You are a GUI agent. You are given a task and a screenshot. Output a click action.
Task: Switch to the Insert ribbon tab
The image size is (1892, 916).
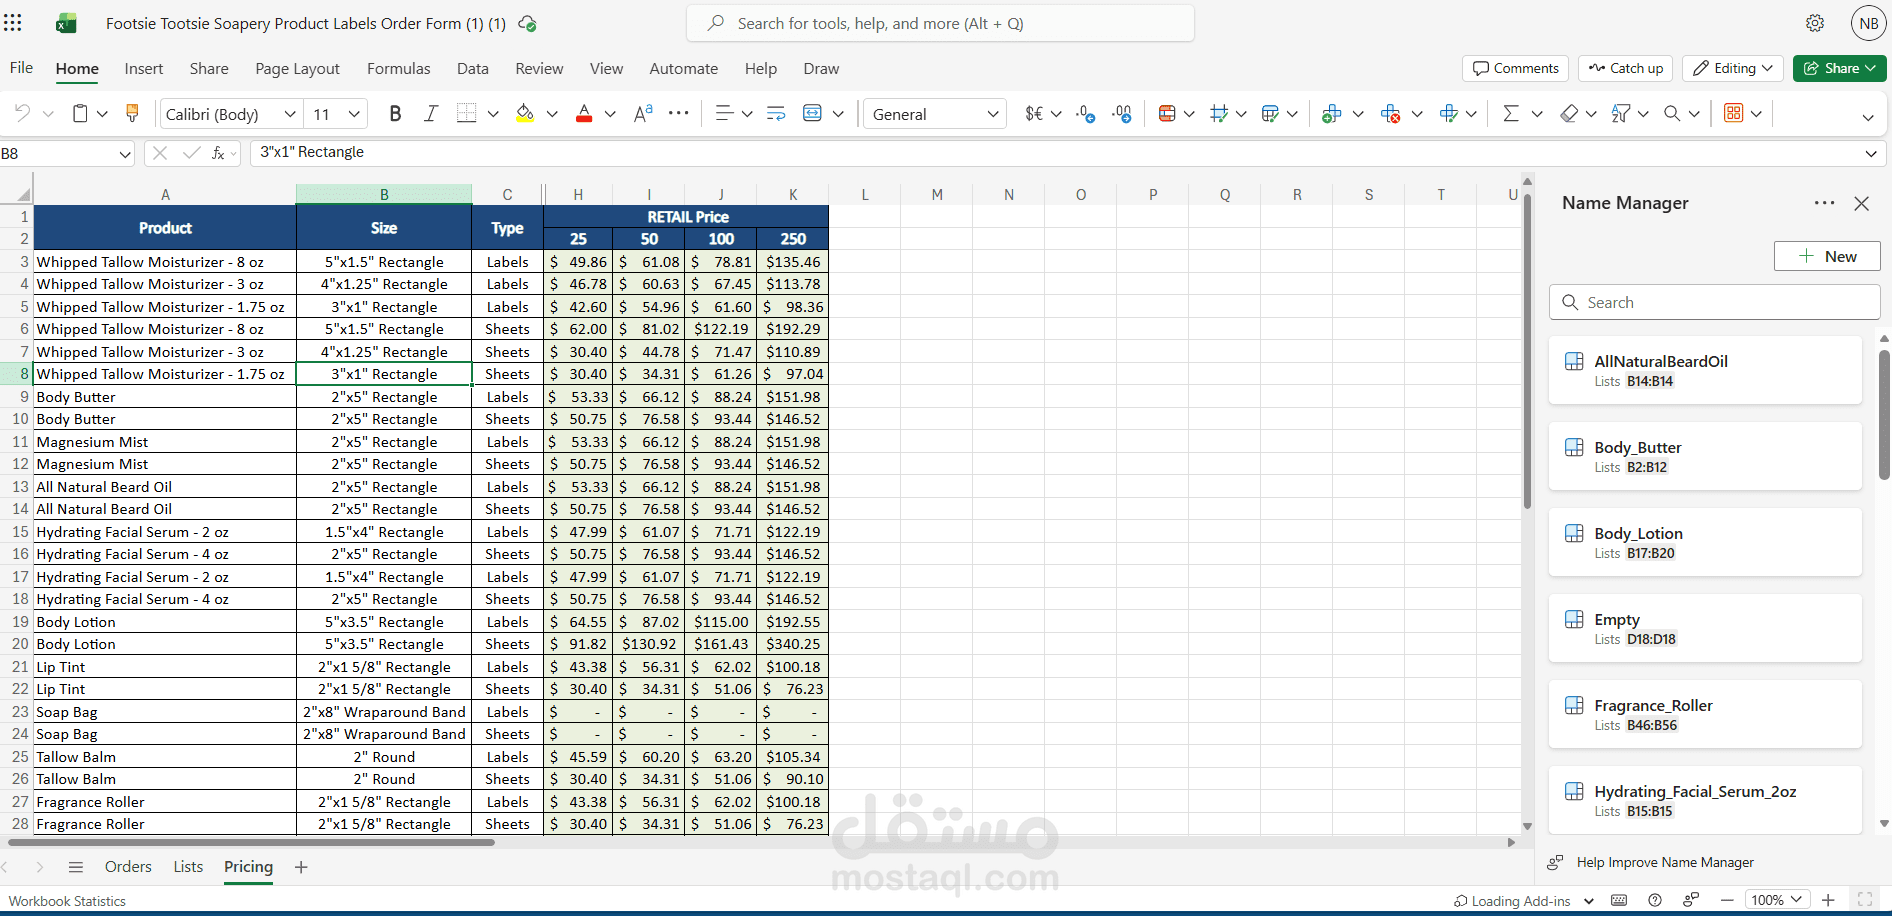point(144,68)
